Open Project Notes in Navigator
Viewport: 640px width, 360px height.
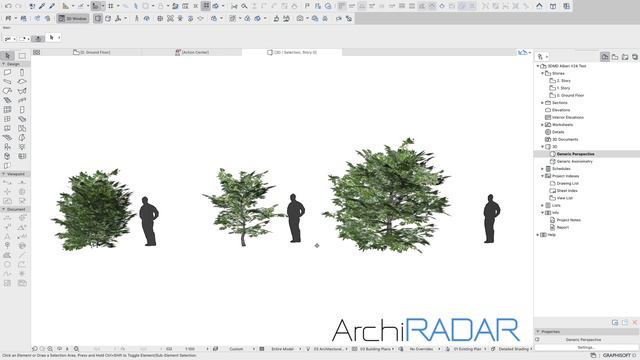(568, 220)
